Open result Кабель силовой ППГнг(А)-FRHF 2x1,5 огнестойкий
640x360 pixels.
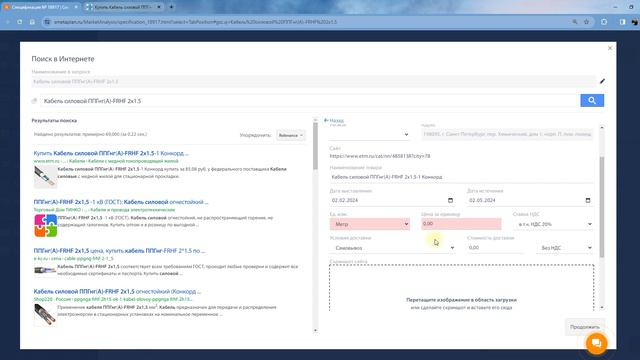coord(117,291)
